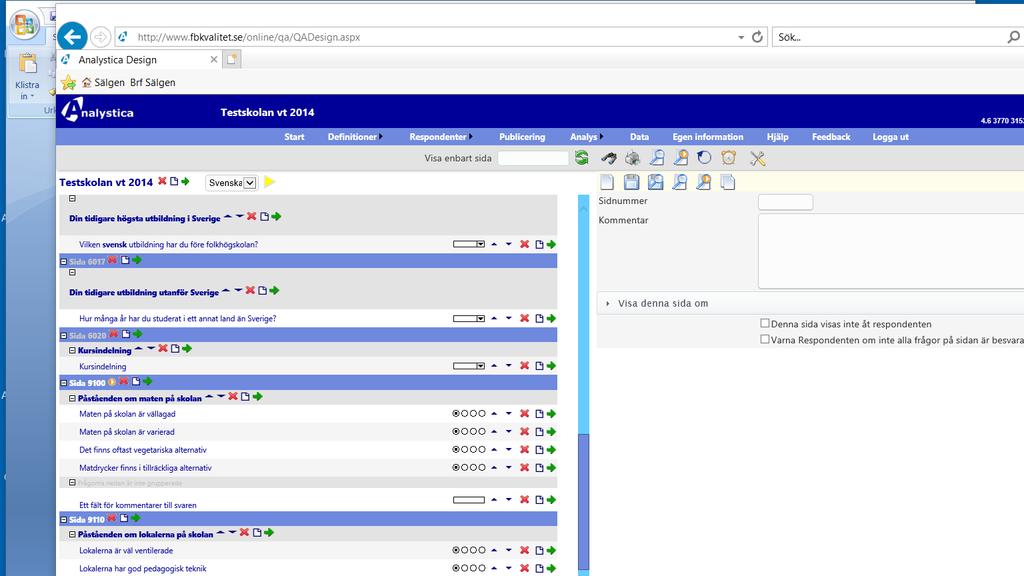
Task: Click green arrow on Sida 9110 header
Action: pos(136,519)
